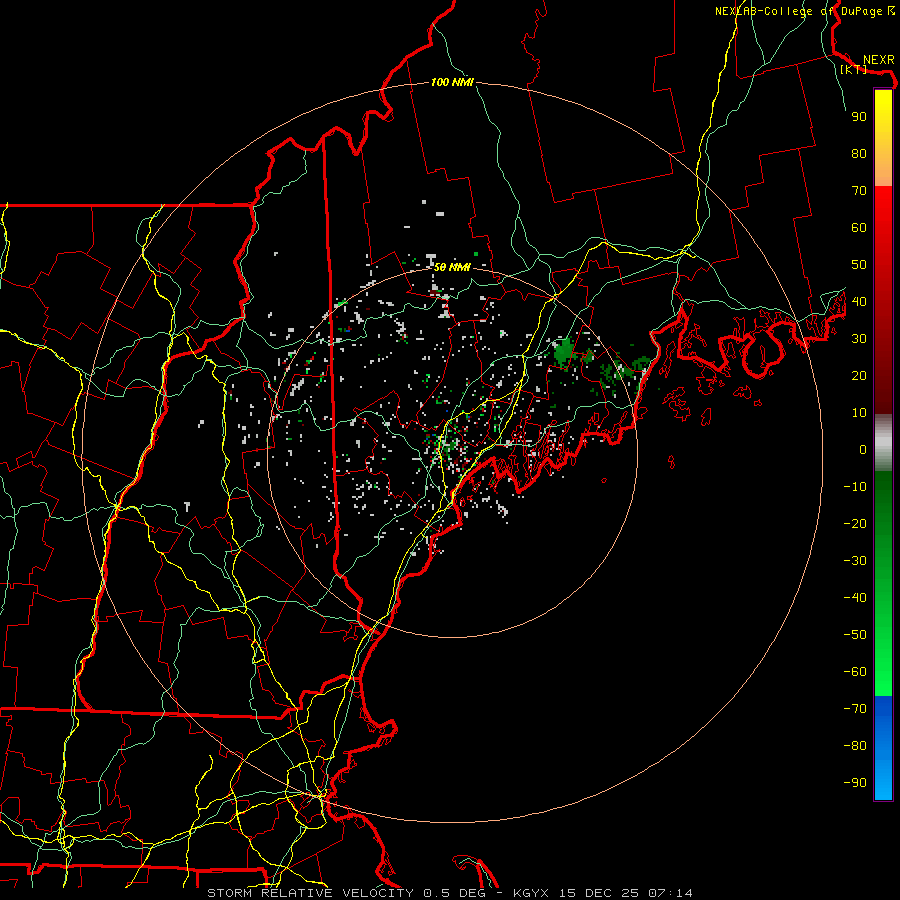Viewport: 900px width, 900px height.
Task: Click the 10 value on velocity scale
Action: (x=859, y=413)
